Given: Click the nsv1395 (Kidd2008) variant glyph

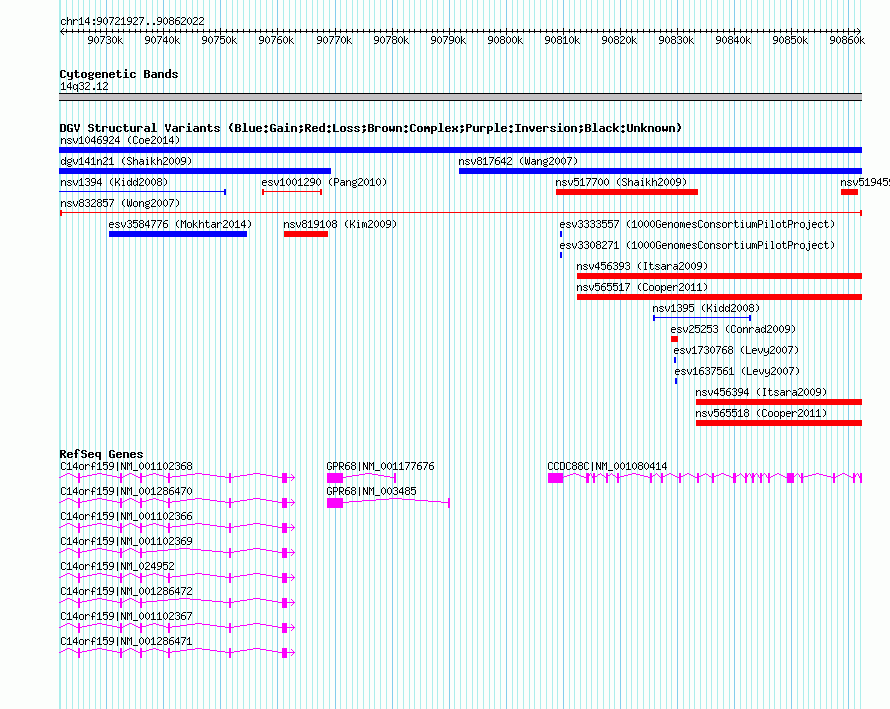Looking at the screenshot, I should [702, 318].
